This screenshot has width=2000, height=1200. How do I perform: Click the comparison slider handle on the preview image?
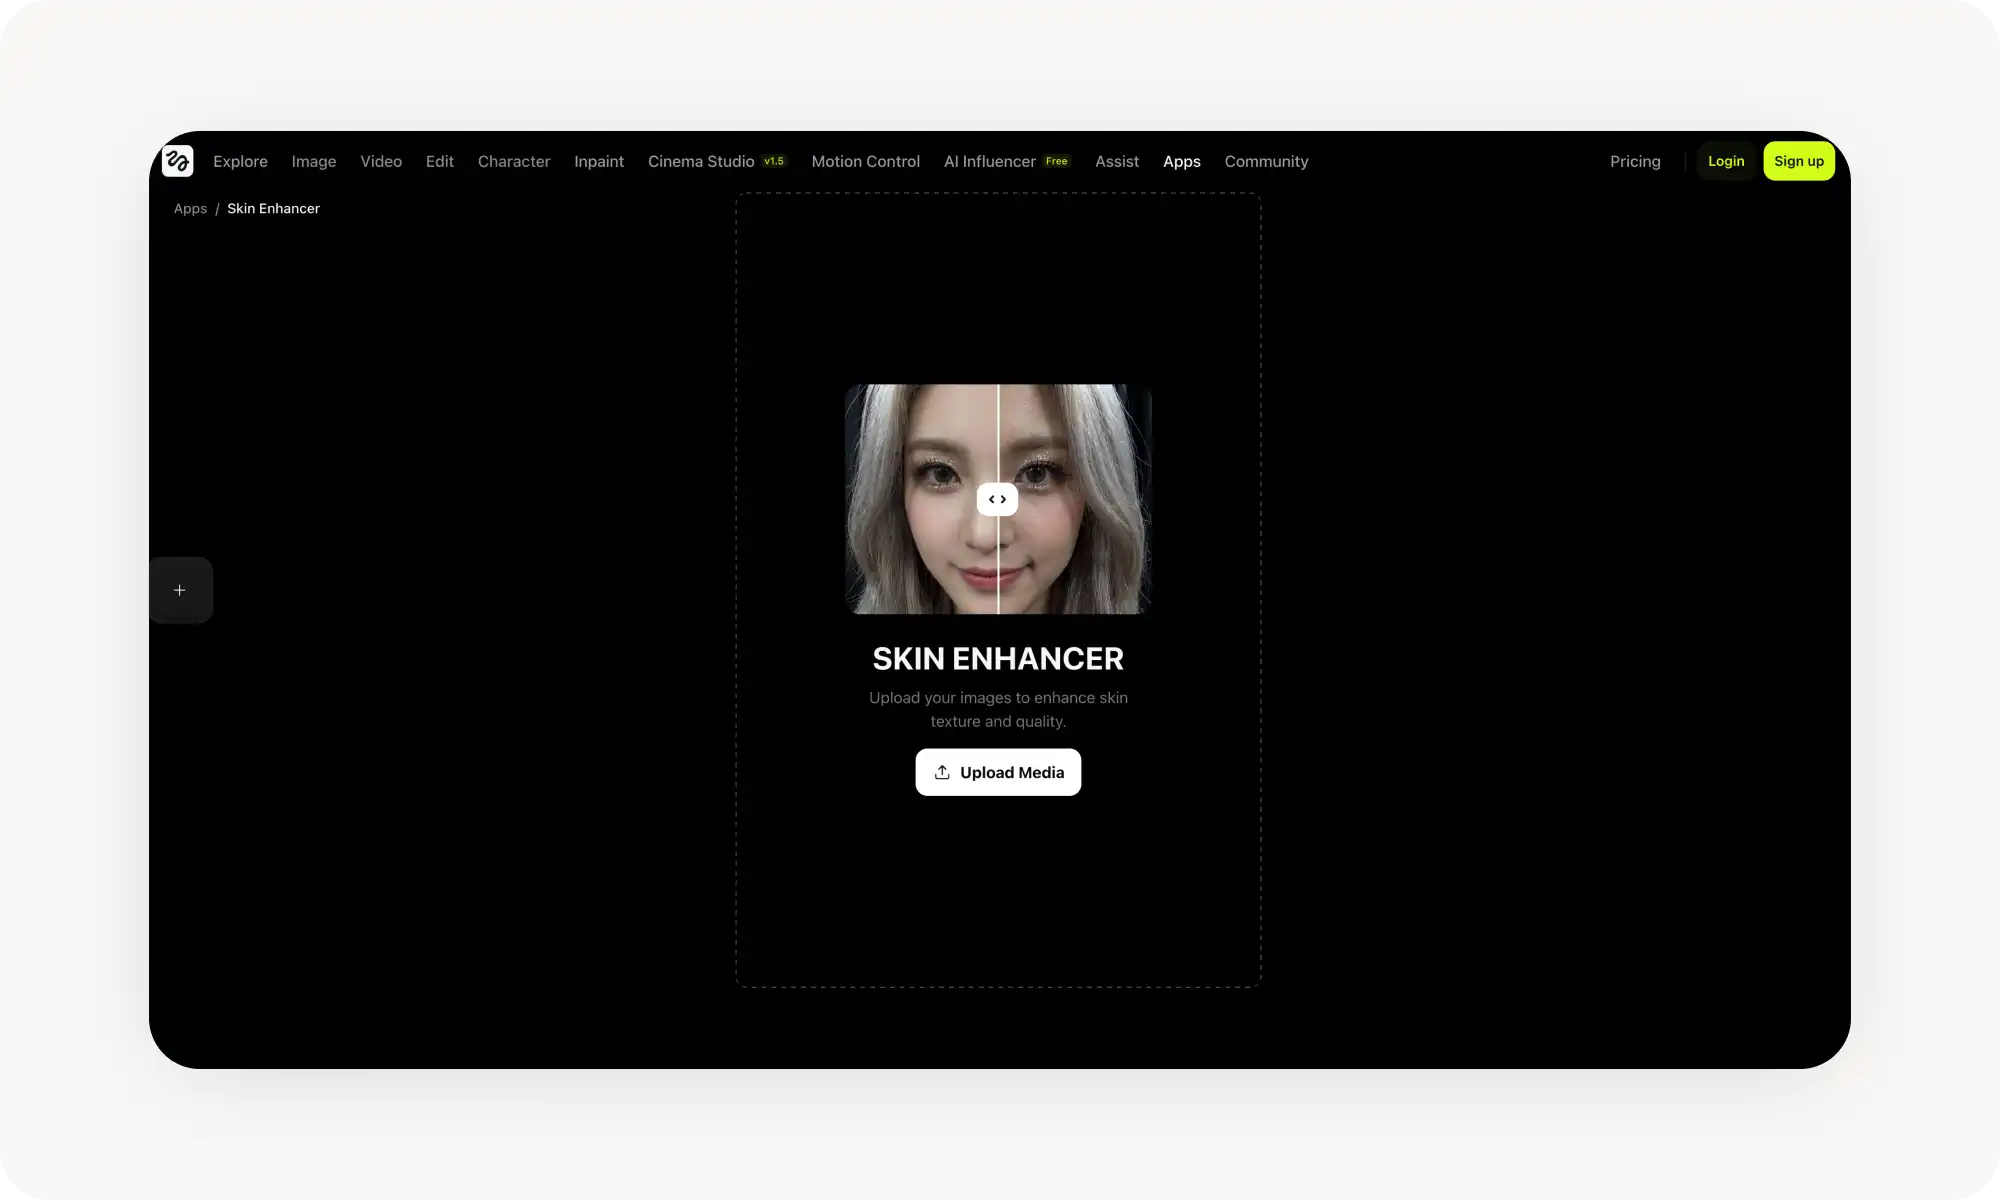click(997, 498)
